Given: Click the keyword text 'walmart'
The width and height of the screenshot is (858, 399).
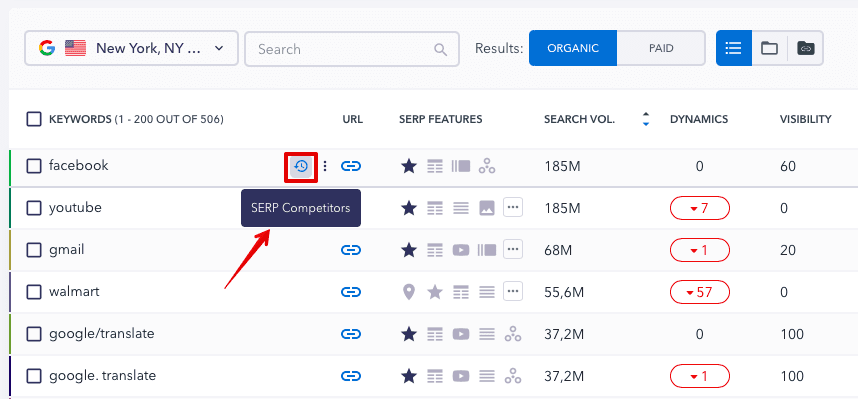Looking at the screenshot, I should click(74, 292).
